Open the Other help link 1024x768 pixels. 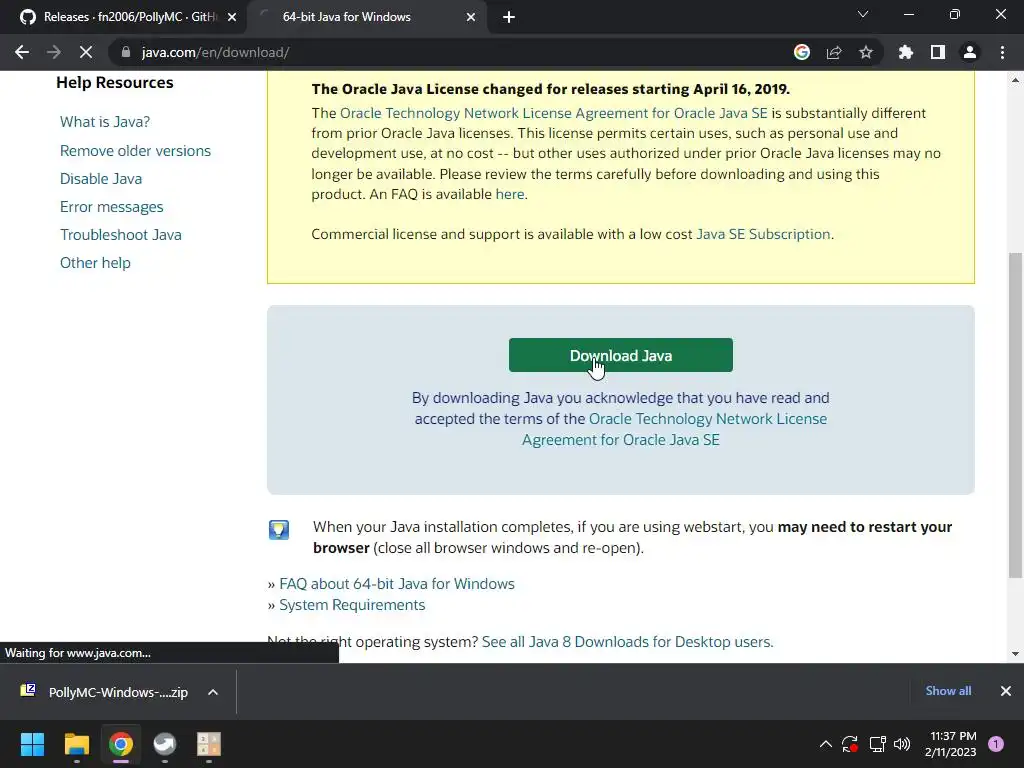tap(95, 263)
